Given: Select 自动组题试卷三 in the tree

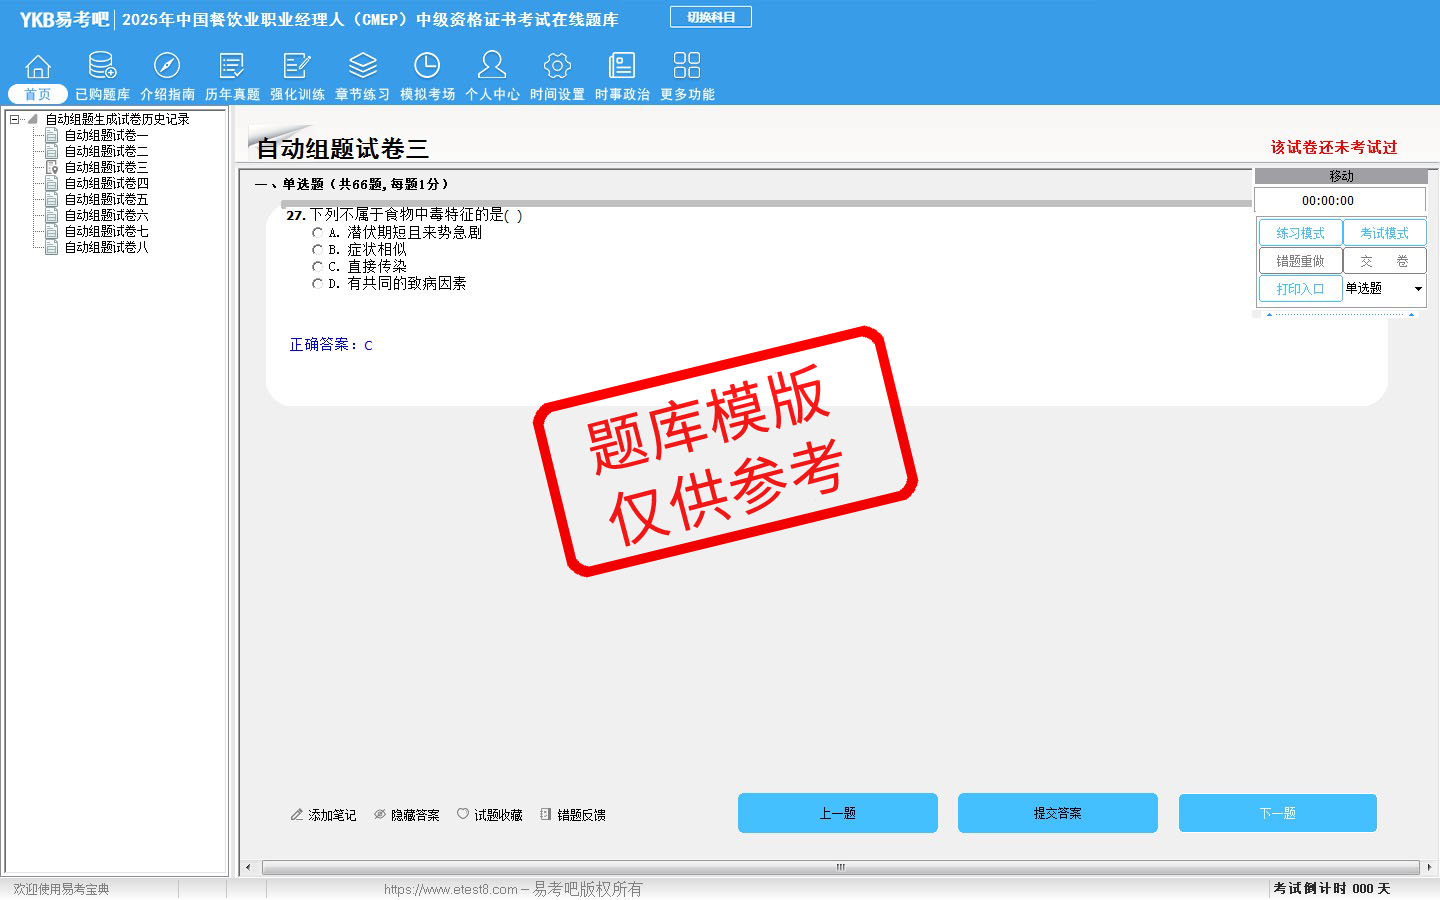Looking at the screenshot, I should 106,167.
